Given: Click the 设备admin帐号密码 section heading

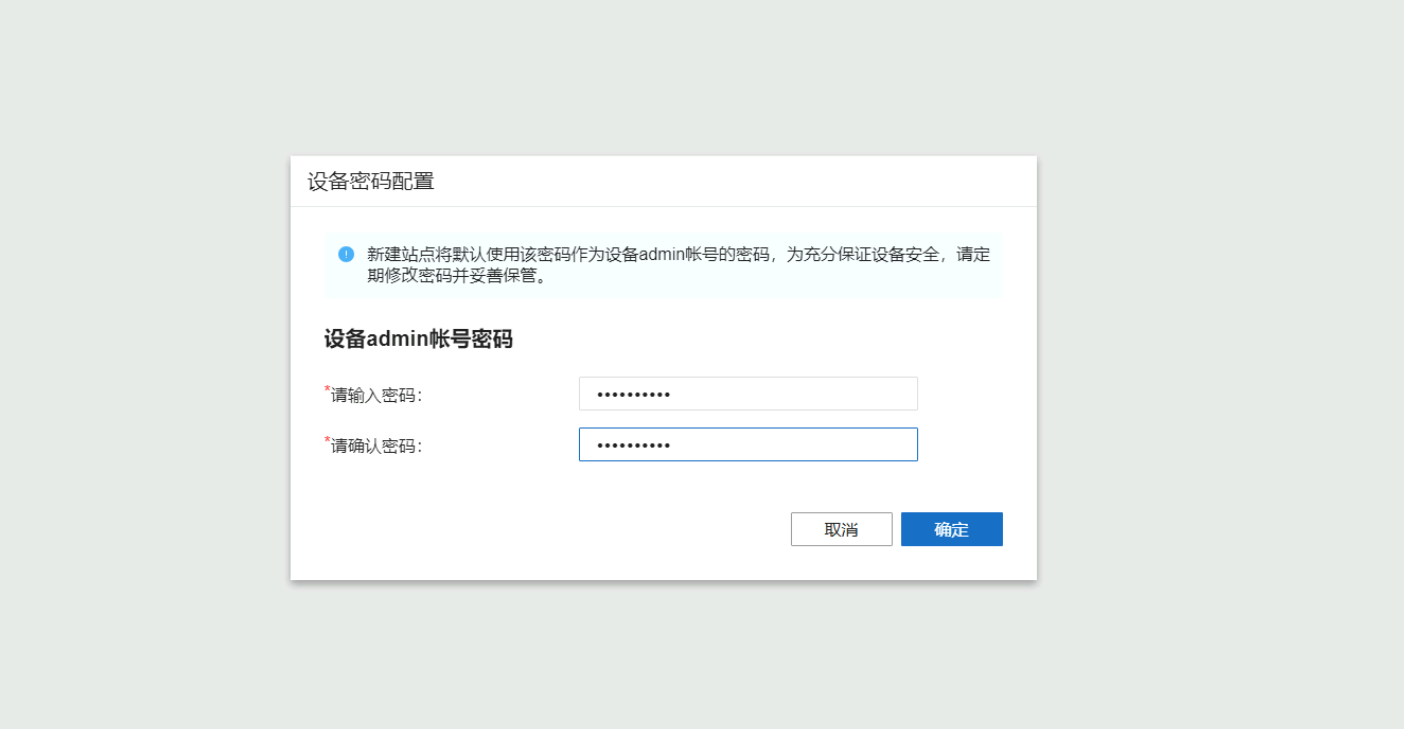Looking at the screenshot, I should point(418,339).
